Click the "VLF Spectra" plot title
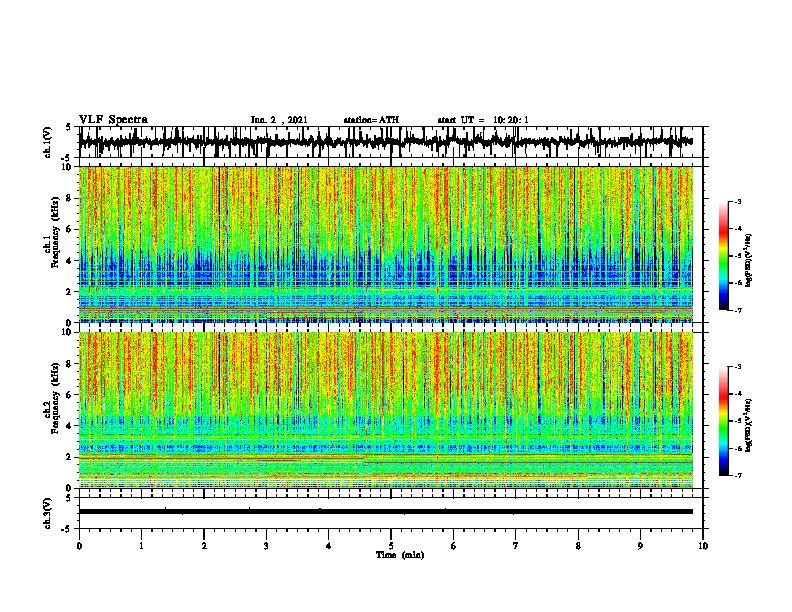 (113, 119)
